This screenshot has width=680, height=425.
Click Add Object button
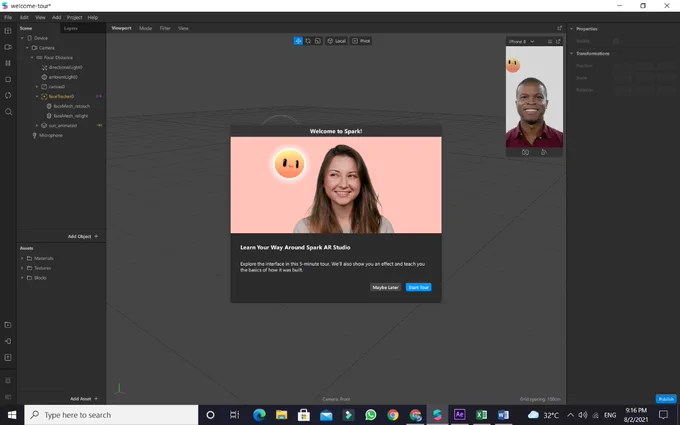[x=83, y=236]
